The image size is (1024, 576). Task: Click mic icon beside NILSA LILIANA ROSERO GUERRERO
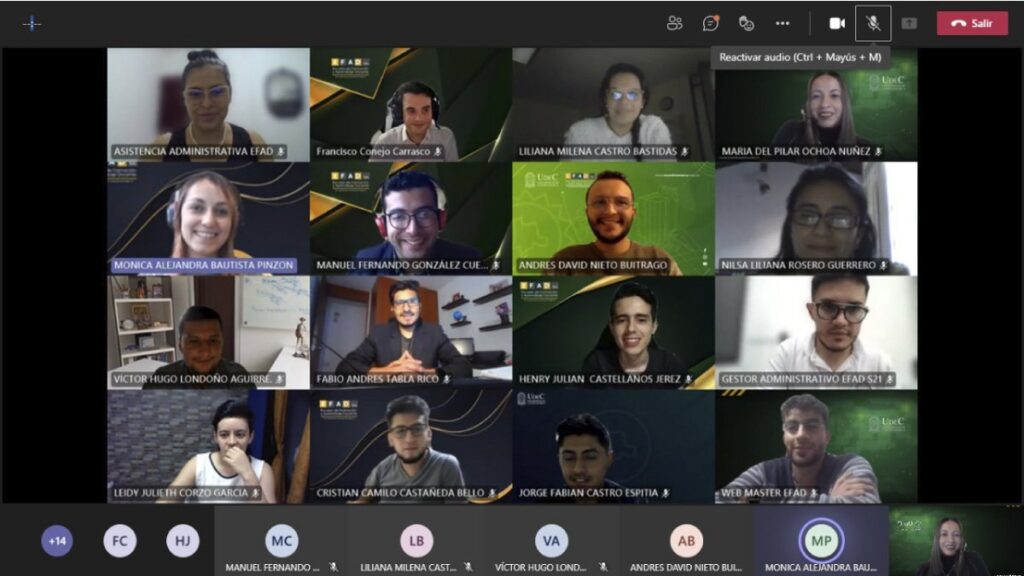(x=883, y=265)
